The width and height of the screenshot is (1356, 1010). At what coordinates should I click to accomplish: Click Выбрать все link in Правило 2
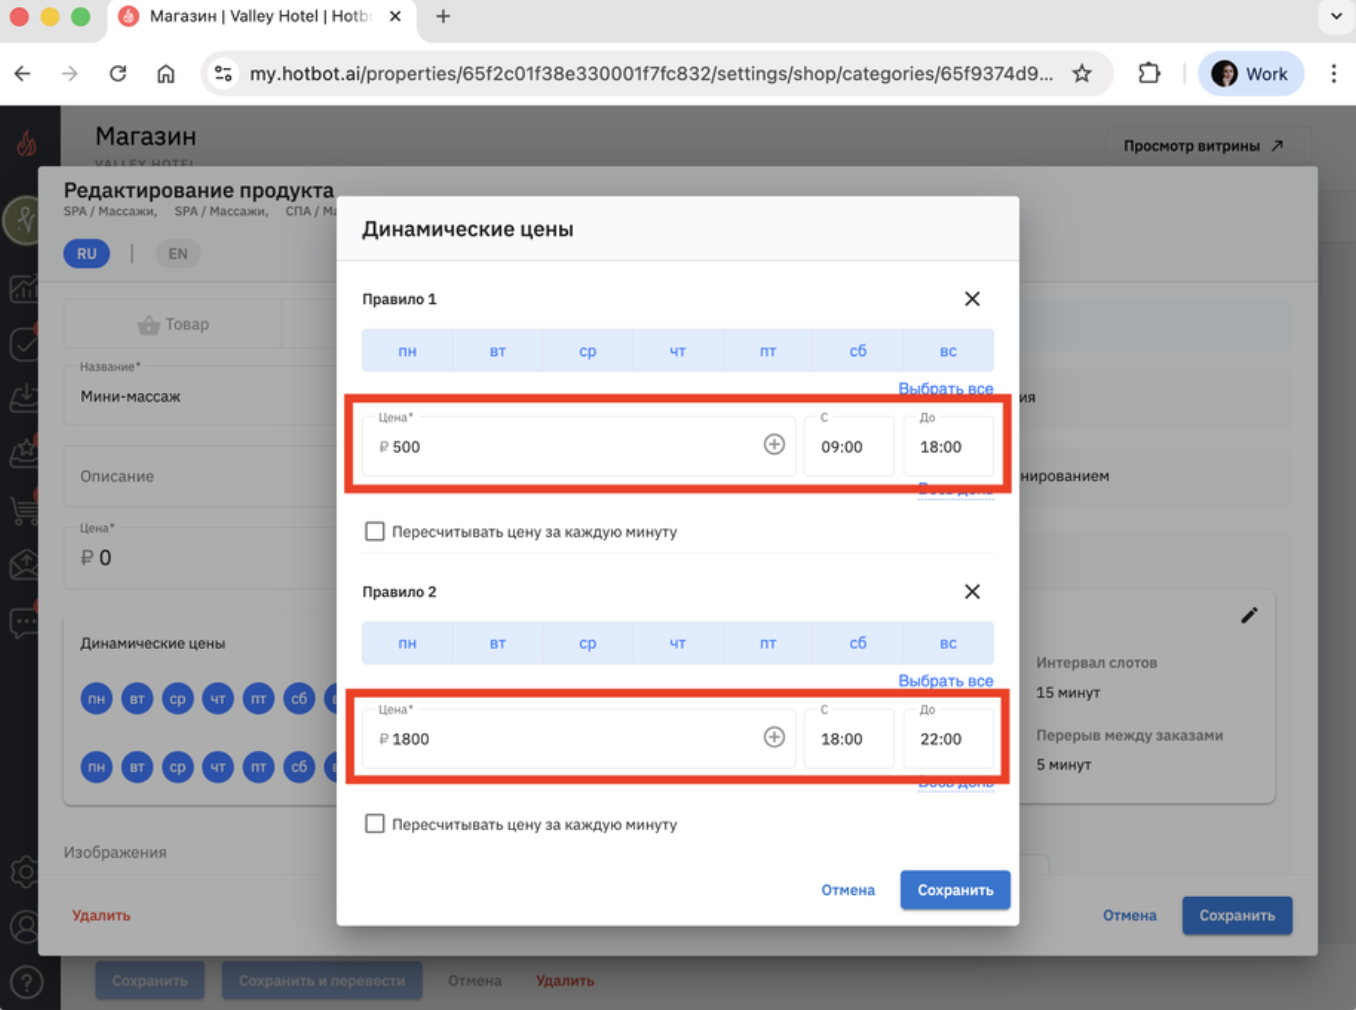pyautogui.click(x=945, y=680)
